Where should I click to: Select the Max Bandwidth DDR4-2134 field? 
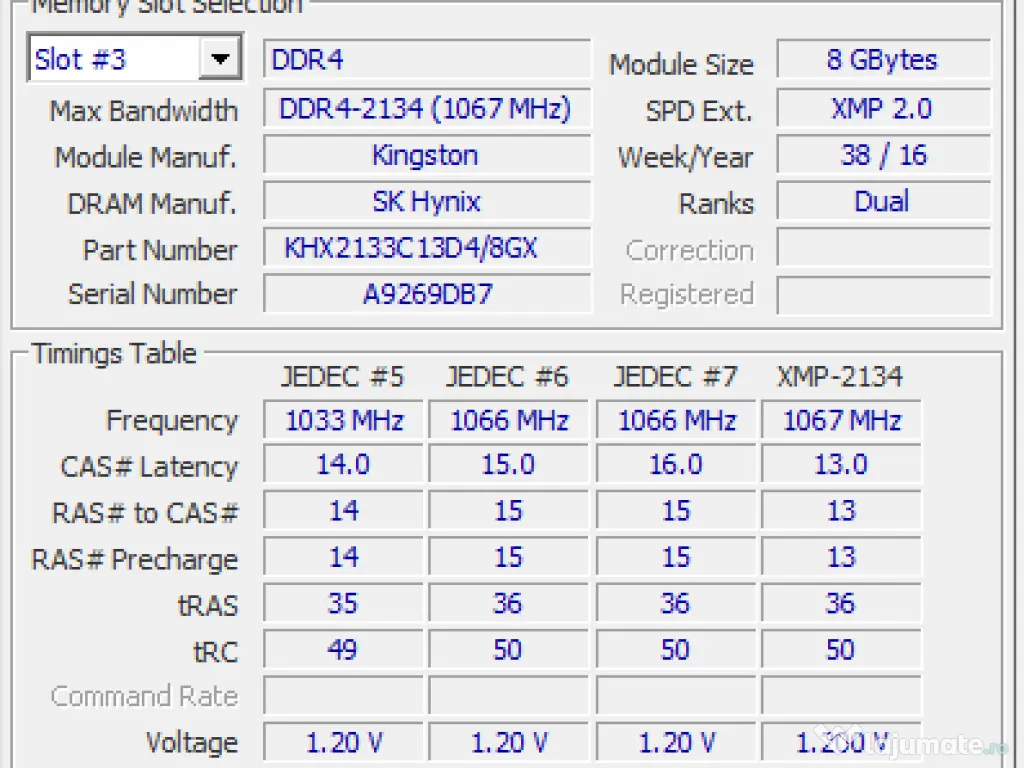(x=426, y=108)
